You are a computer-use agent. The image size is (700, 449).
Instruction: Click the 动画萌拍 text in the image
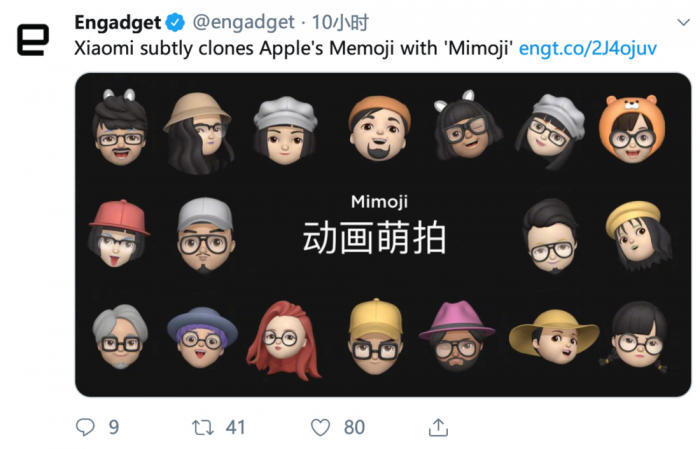click(x=374, y=240)
